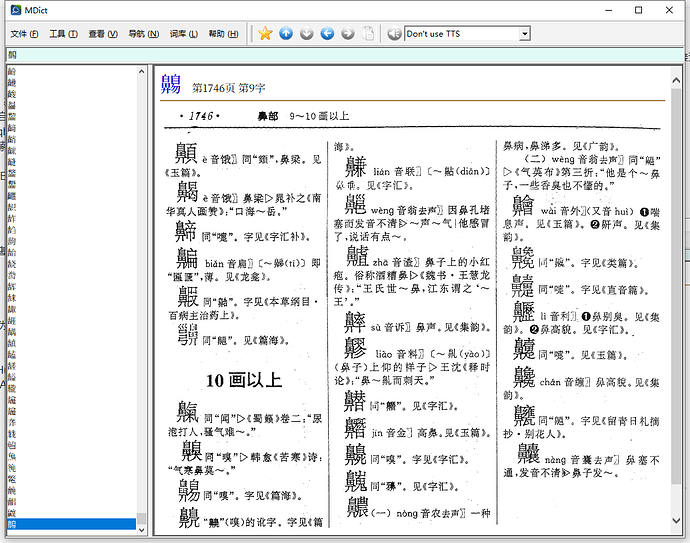The height and width of the screenshot is (543, 690).
Task: Add entry to favorites with star icon
Action: (265, 33)
